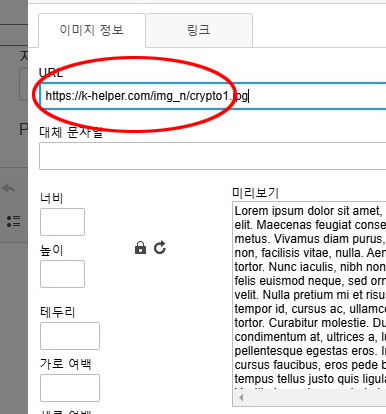Switch to the 이미지 정보 tab
386x414 pixels.
click(x=92, y=30)
